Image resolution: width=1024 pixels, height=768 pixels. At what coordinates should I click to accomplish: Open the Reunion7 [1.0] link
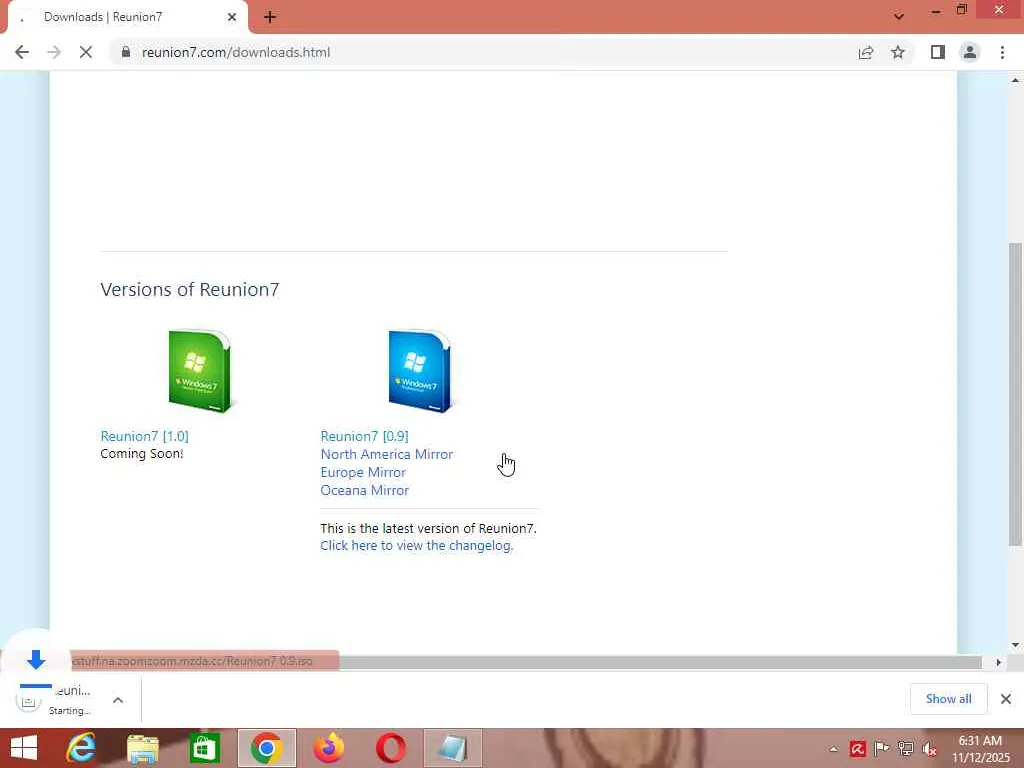coord(144,436)
